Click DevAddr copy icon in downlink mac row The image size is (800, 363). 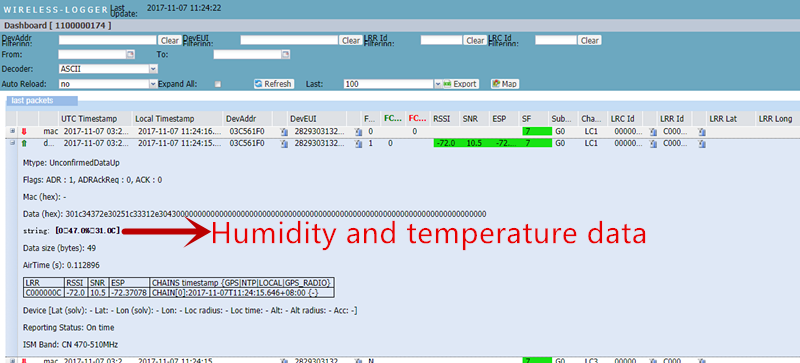pyautogui.click(x=284, y=132)
